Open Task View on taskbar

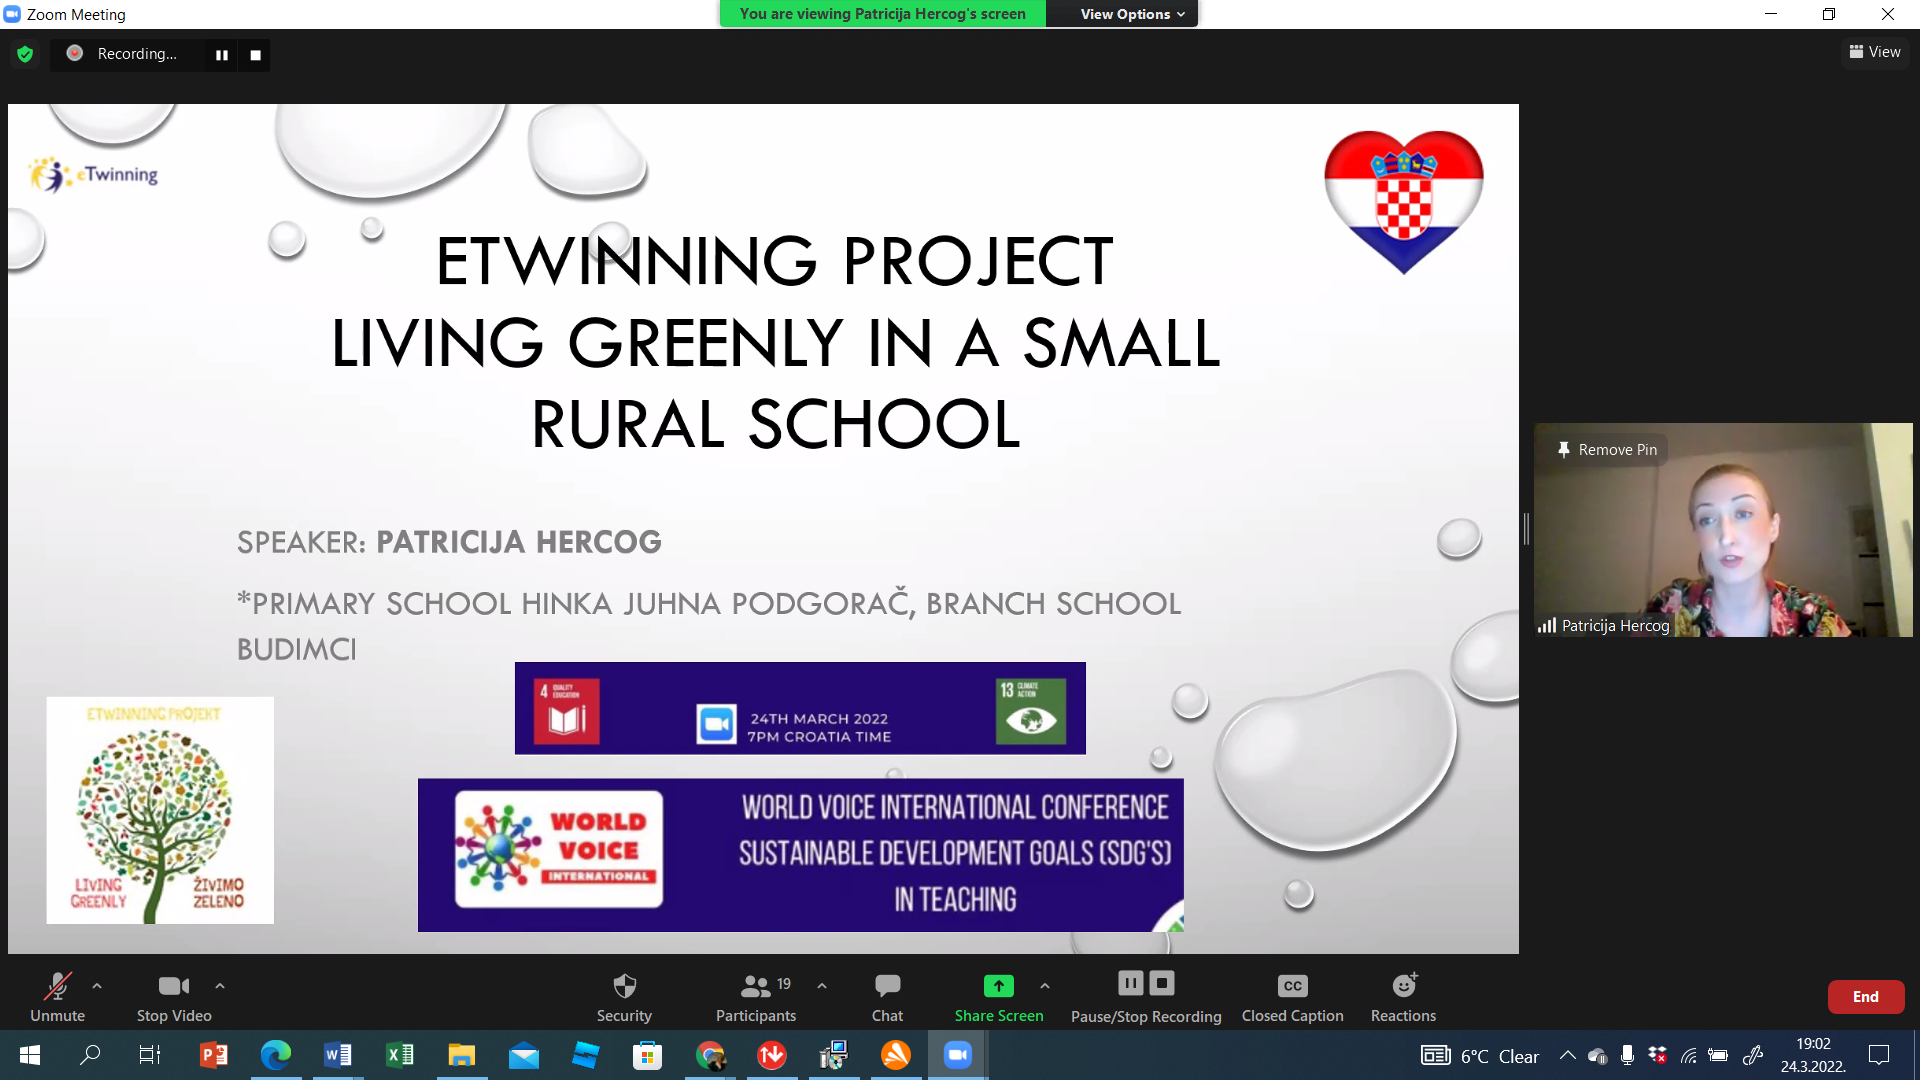coord(150,1055)
